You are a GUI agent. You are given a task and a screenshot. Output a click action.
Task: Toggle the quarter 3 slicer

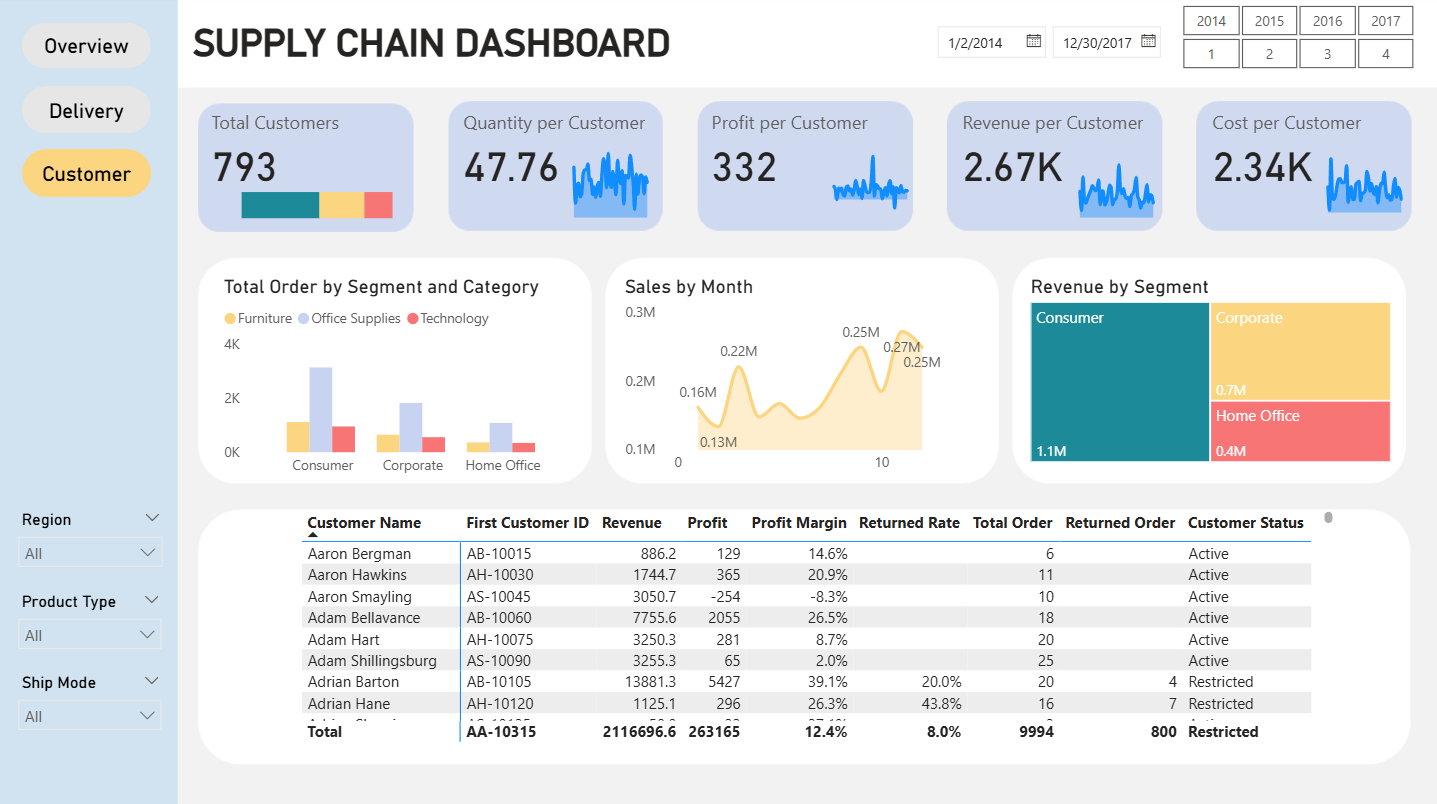tap(1327, 54)
